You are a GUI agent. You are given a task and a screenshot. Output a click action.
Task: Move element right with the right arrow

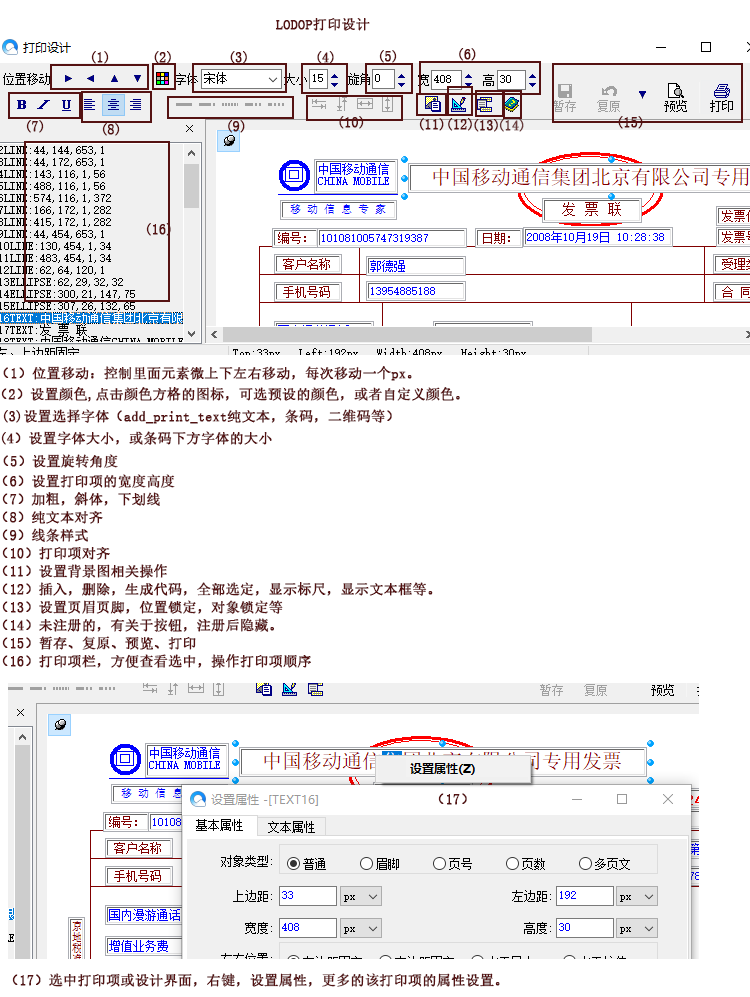[68, 78]
